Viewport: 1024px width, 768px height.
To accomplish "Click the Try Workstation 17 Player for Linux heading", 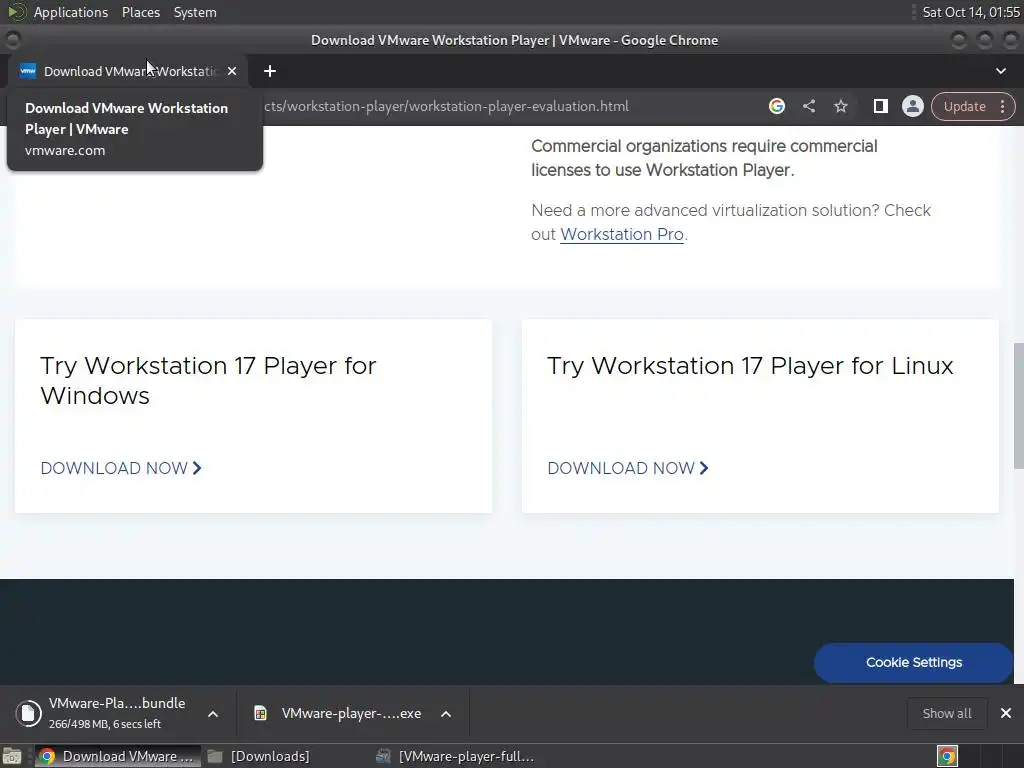I will (750, 366).
